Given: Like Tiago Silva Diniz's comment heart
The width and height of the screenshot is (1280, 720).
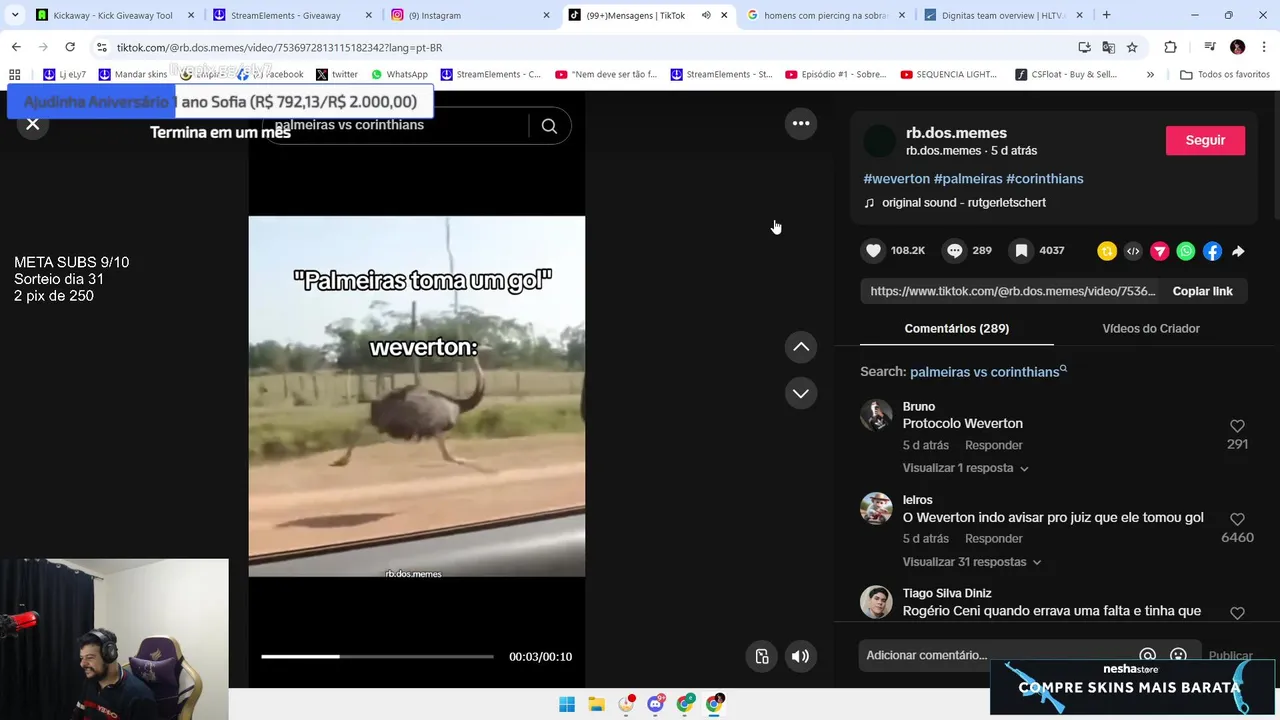Looking at the screenshot, I should coord(1237,613).
